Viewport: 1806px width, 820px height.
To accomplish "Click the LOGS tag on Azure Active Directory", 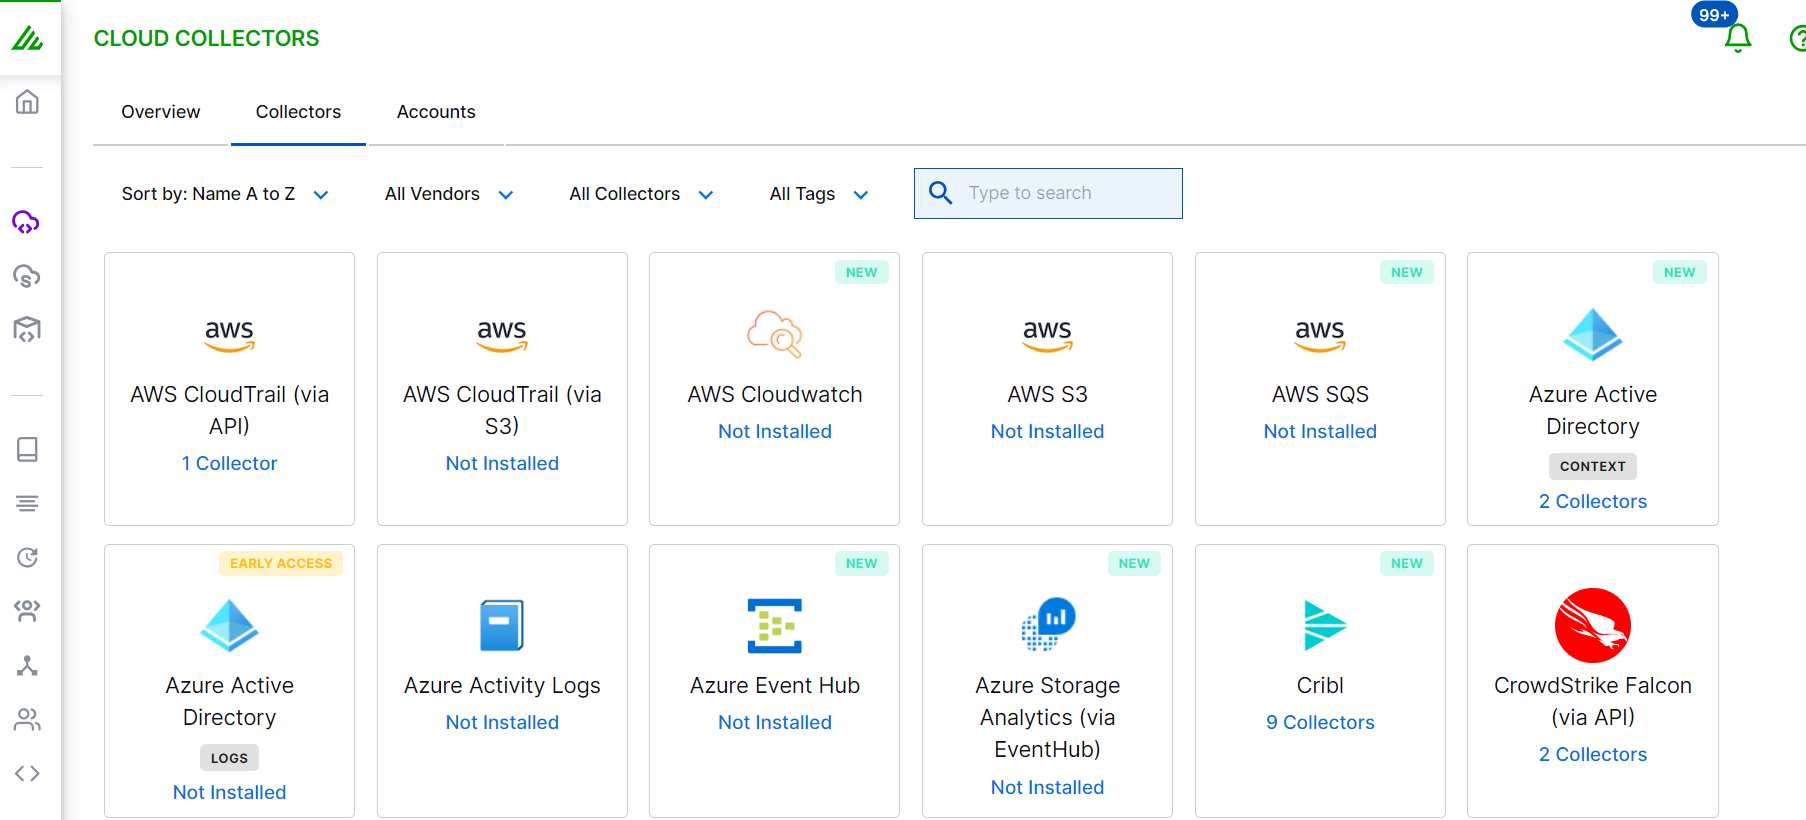I will click(229, 758).
